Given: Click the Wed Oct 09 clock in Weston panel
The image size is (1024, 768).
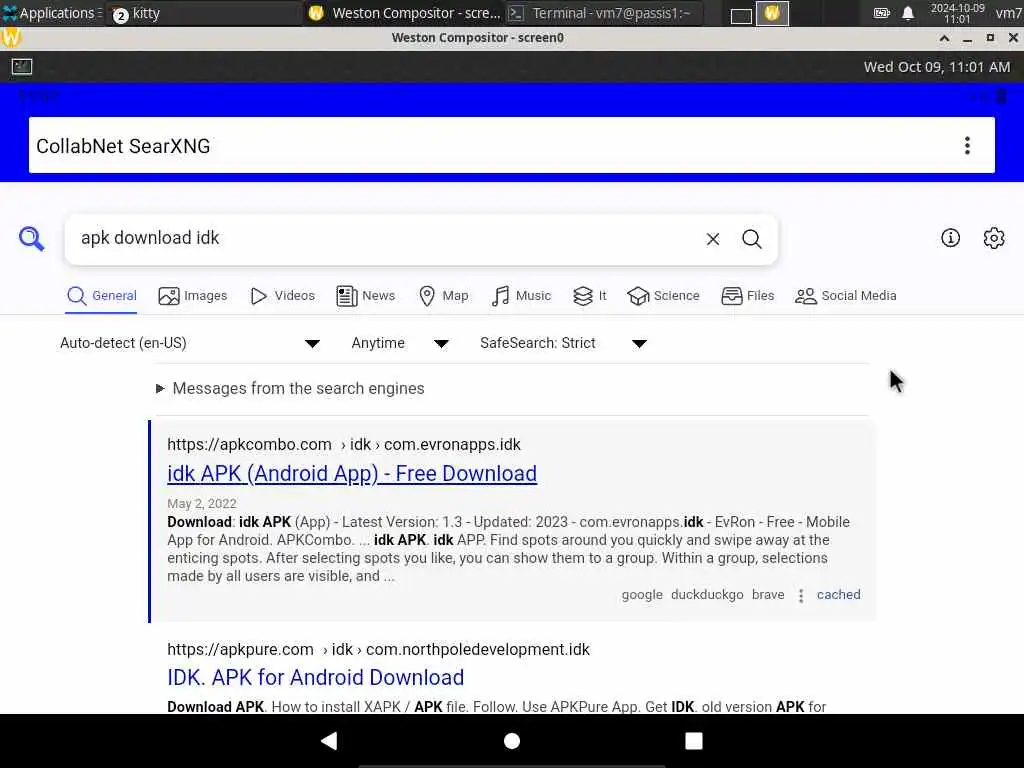Looking at the screenshot, I should point(936,67).
